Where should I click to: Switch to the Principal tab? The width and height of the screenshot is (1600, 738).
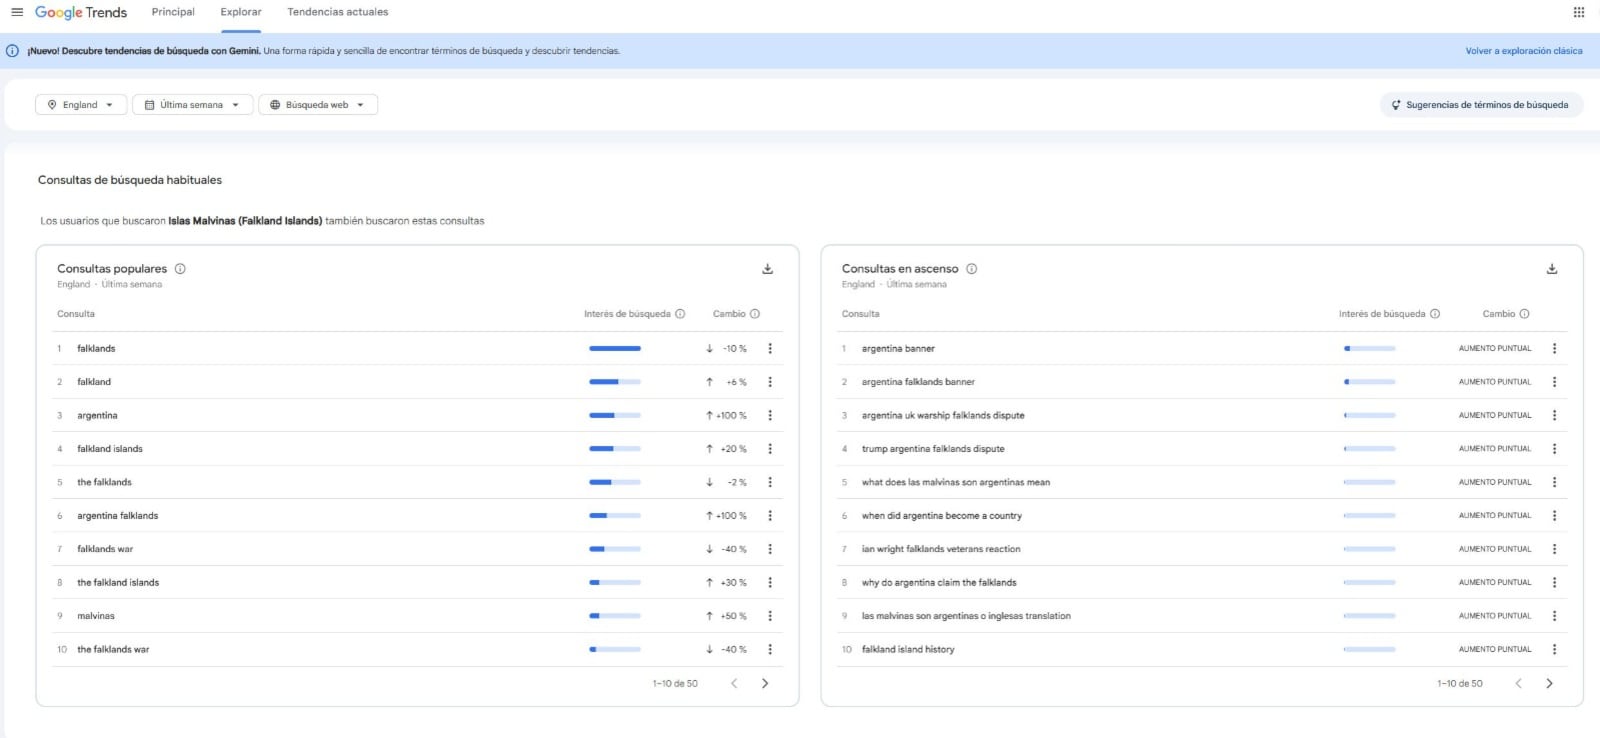click(x=173, y=12)
